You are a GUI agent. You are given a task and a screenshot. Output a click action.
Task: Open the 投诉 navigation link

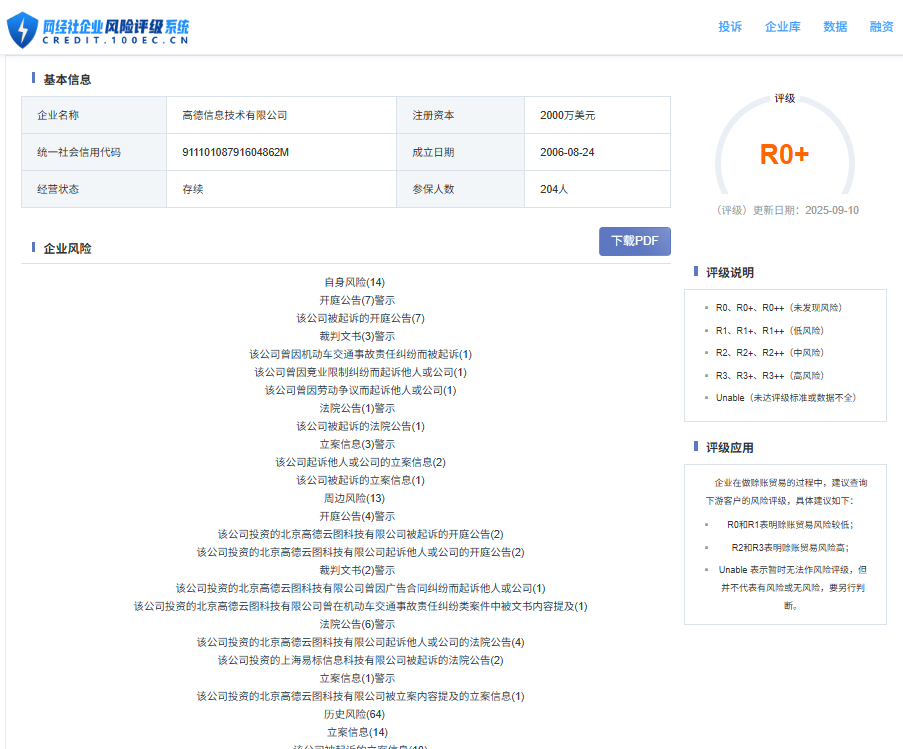[x=730, y=26]
